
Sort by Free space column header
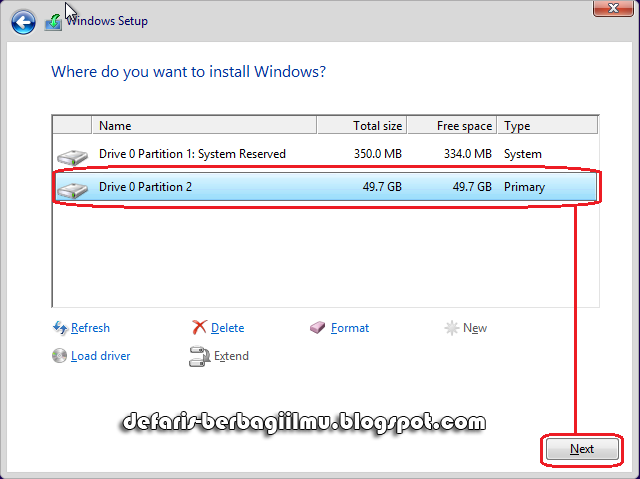click(x=452, y=126)
